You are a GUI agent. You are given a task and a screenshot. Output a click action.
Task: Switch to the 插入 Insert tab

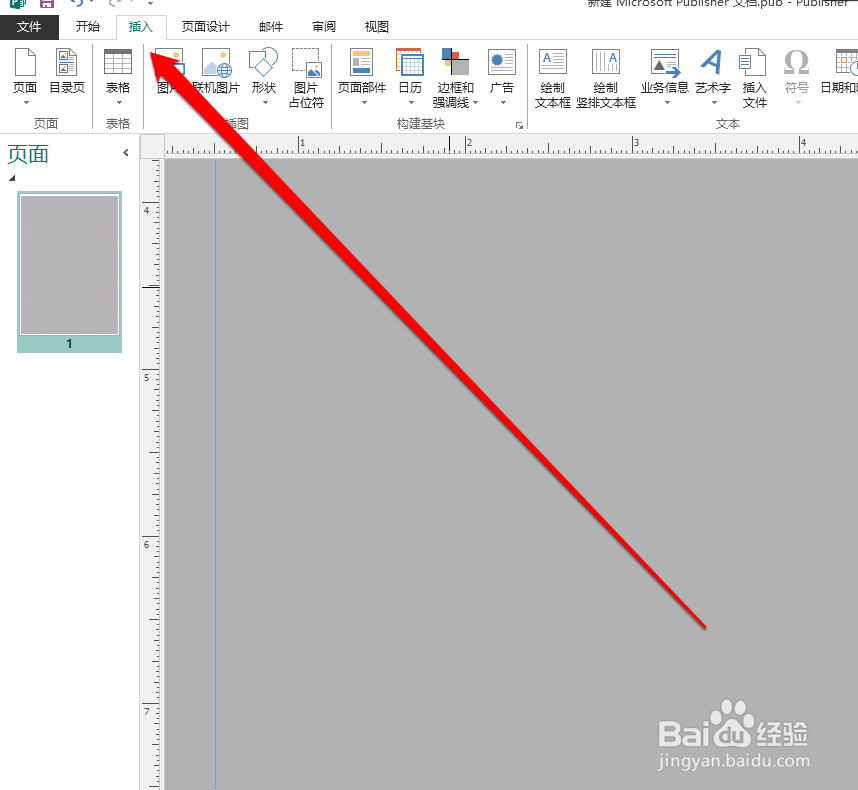coord(141,27)
